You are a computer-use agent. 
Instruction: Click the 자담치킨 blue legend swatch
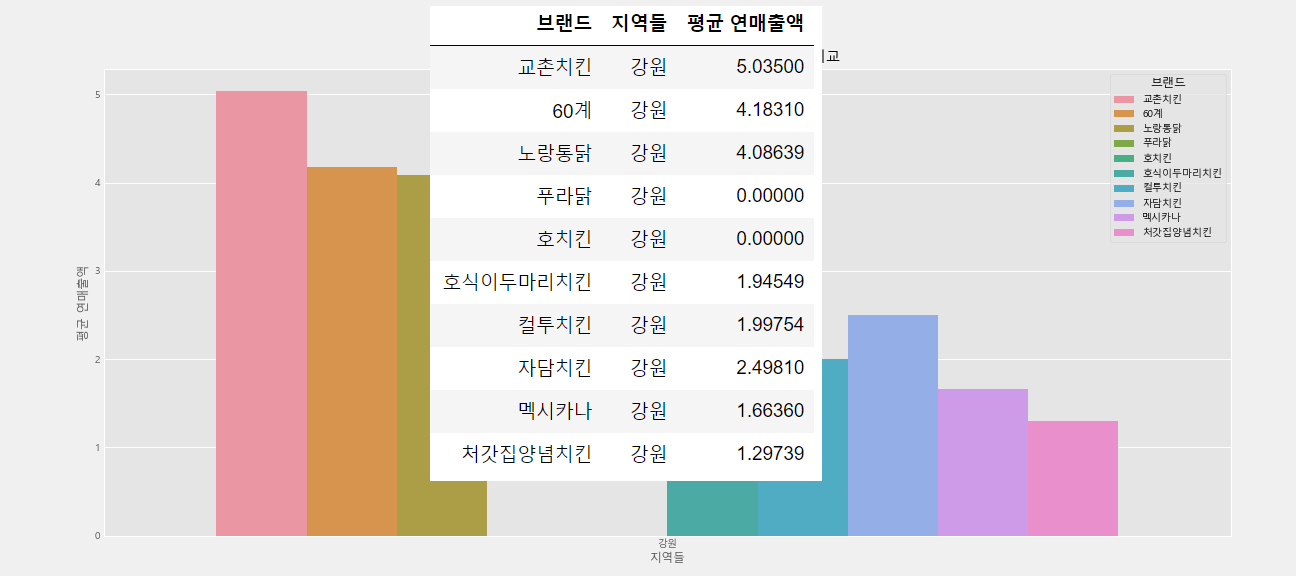tap(1125, 203)
